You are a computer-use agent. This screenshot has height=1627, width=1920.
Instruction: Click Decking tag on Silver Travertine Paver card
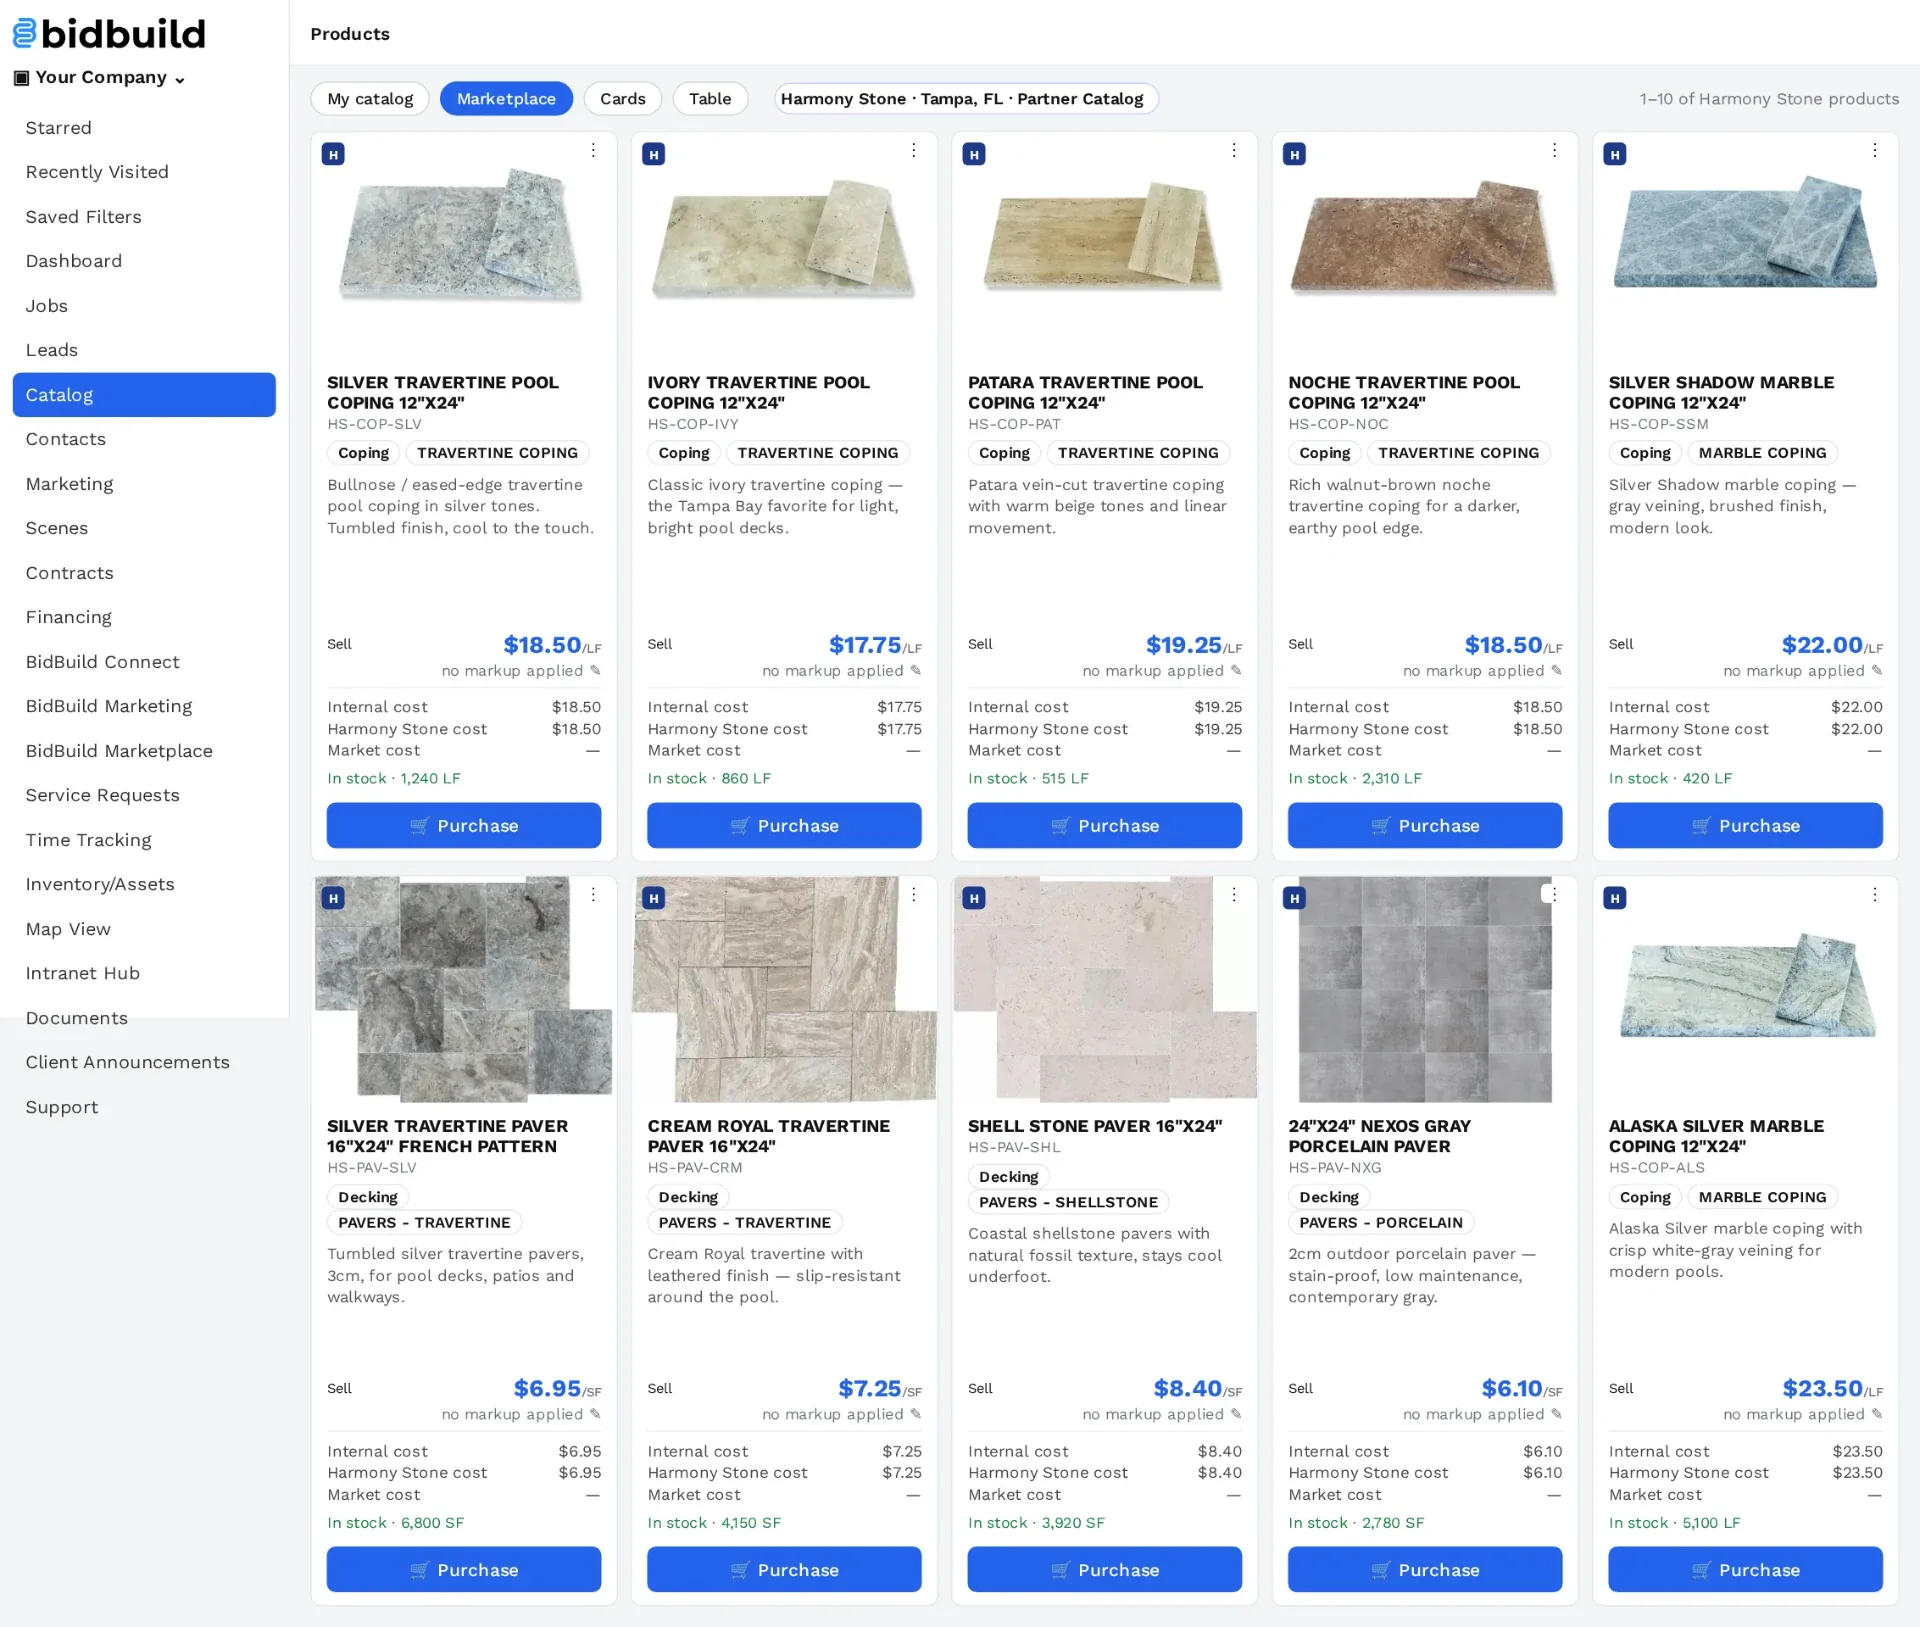coord(368,1197)
